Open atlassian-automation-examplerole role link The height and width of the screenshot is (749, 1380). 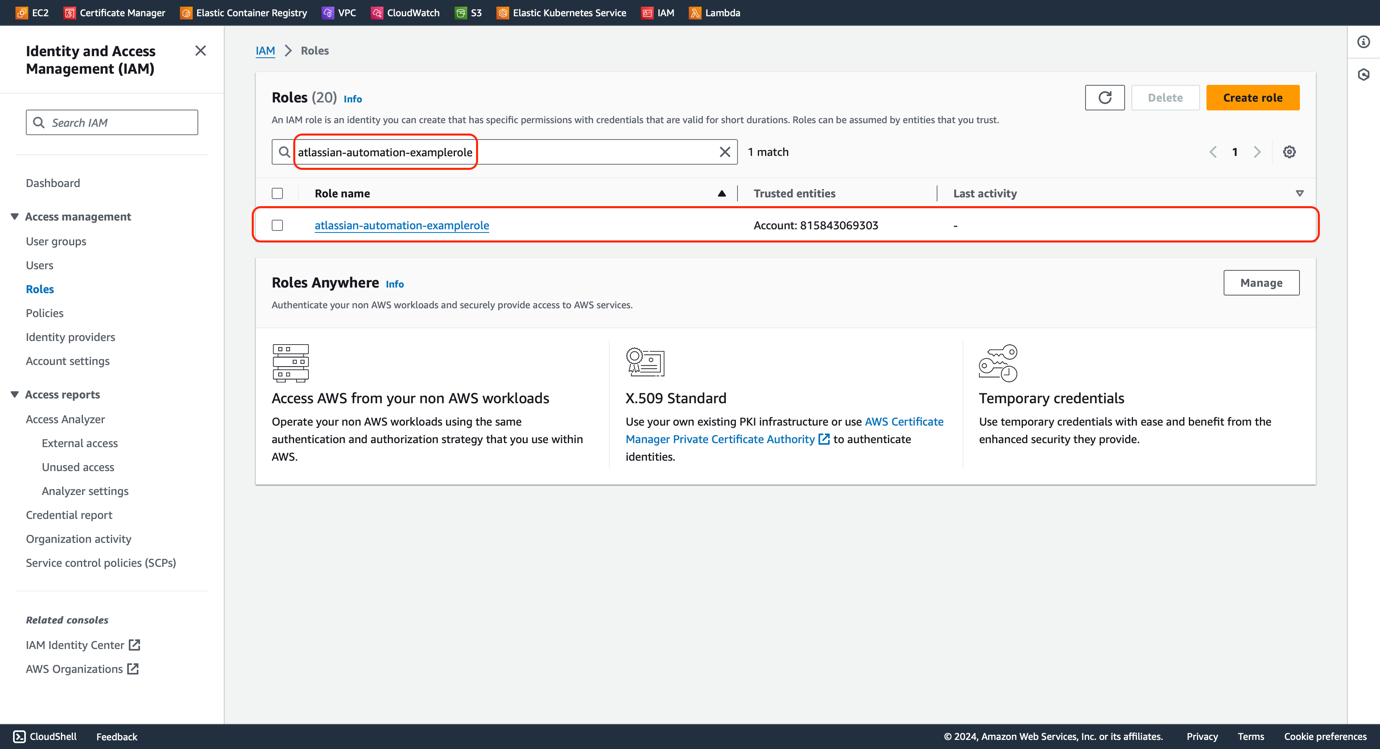(402, 226)
